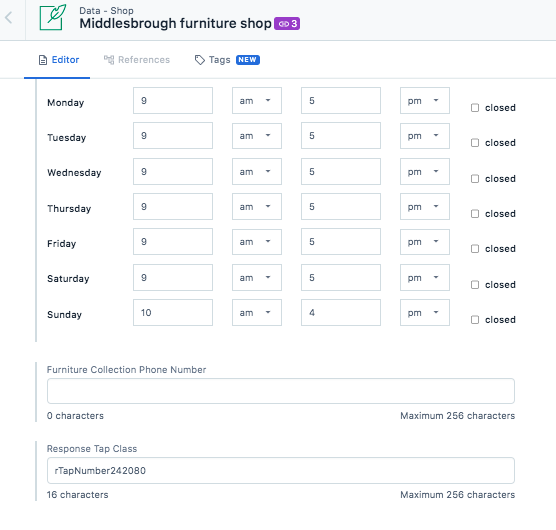Focus the Furniture Collection Phone Number field
The width and height of the screenshot is (556, 530).
point(281,391)
